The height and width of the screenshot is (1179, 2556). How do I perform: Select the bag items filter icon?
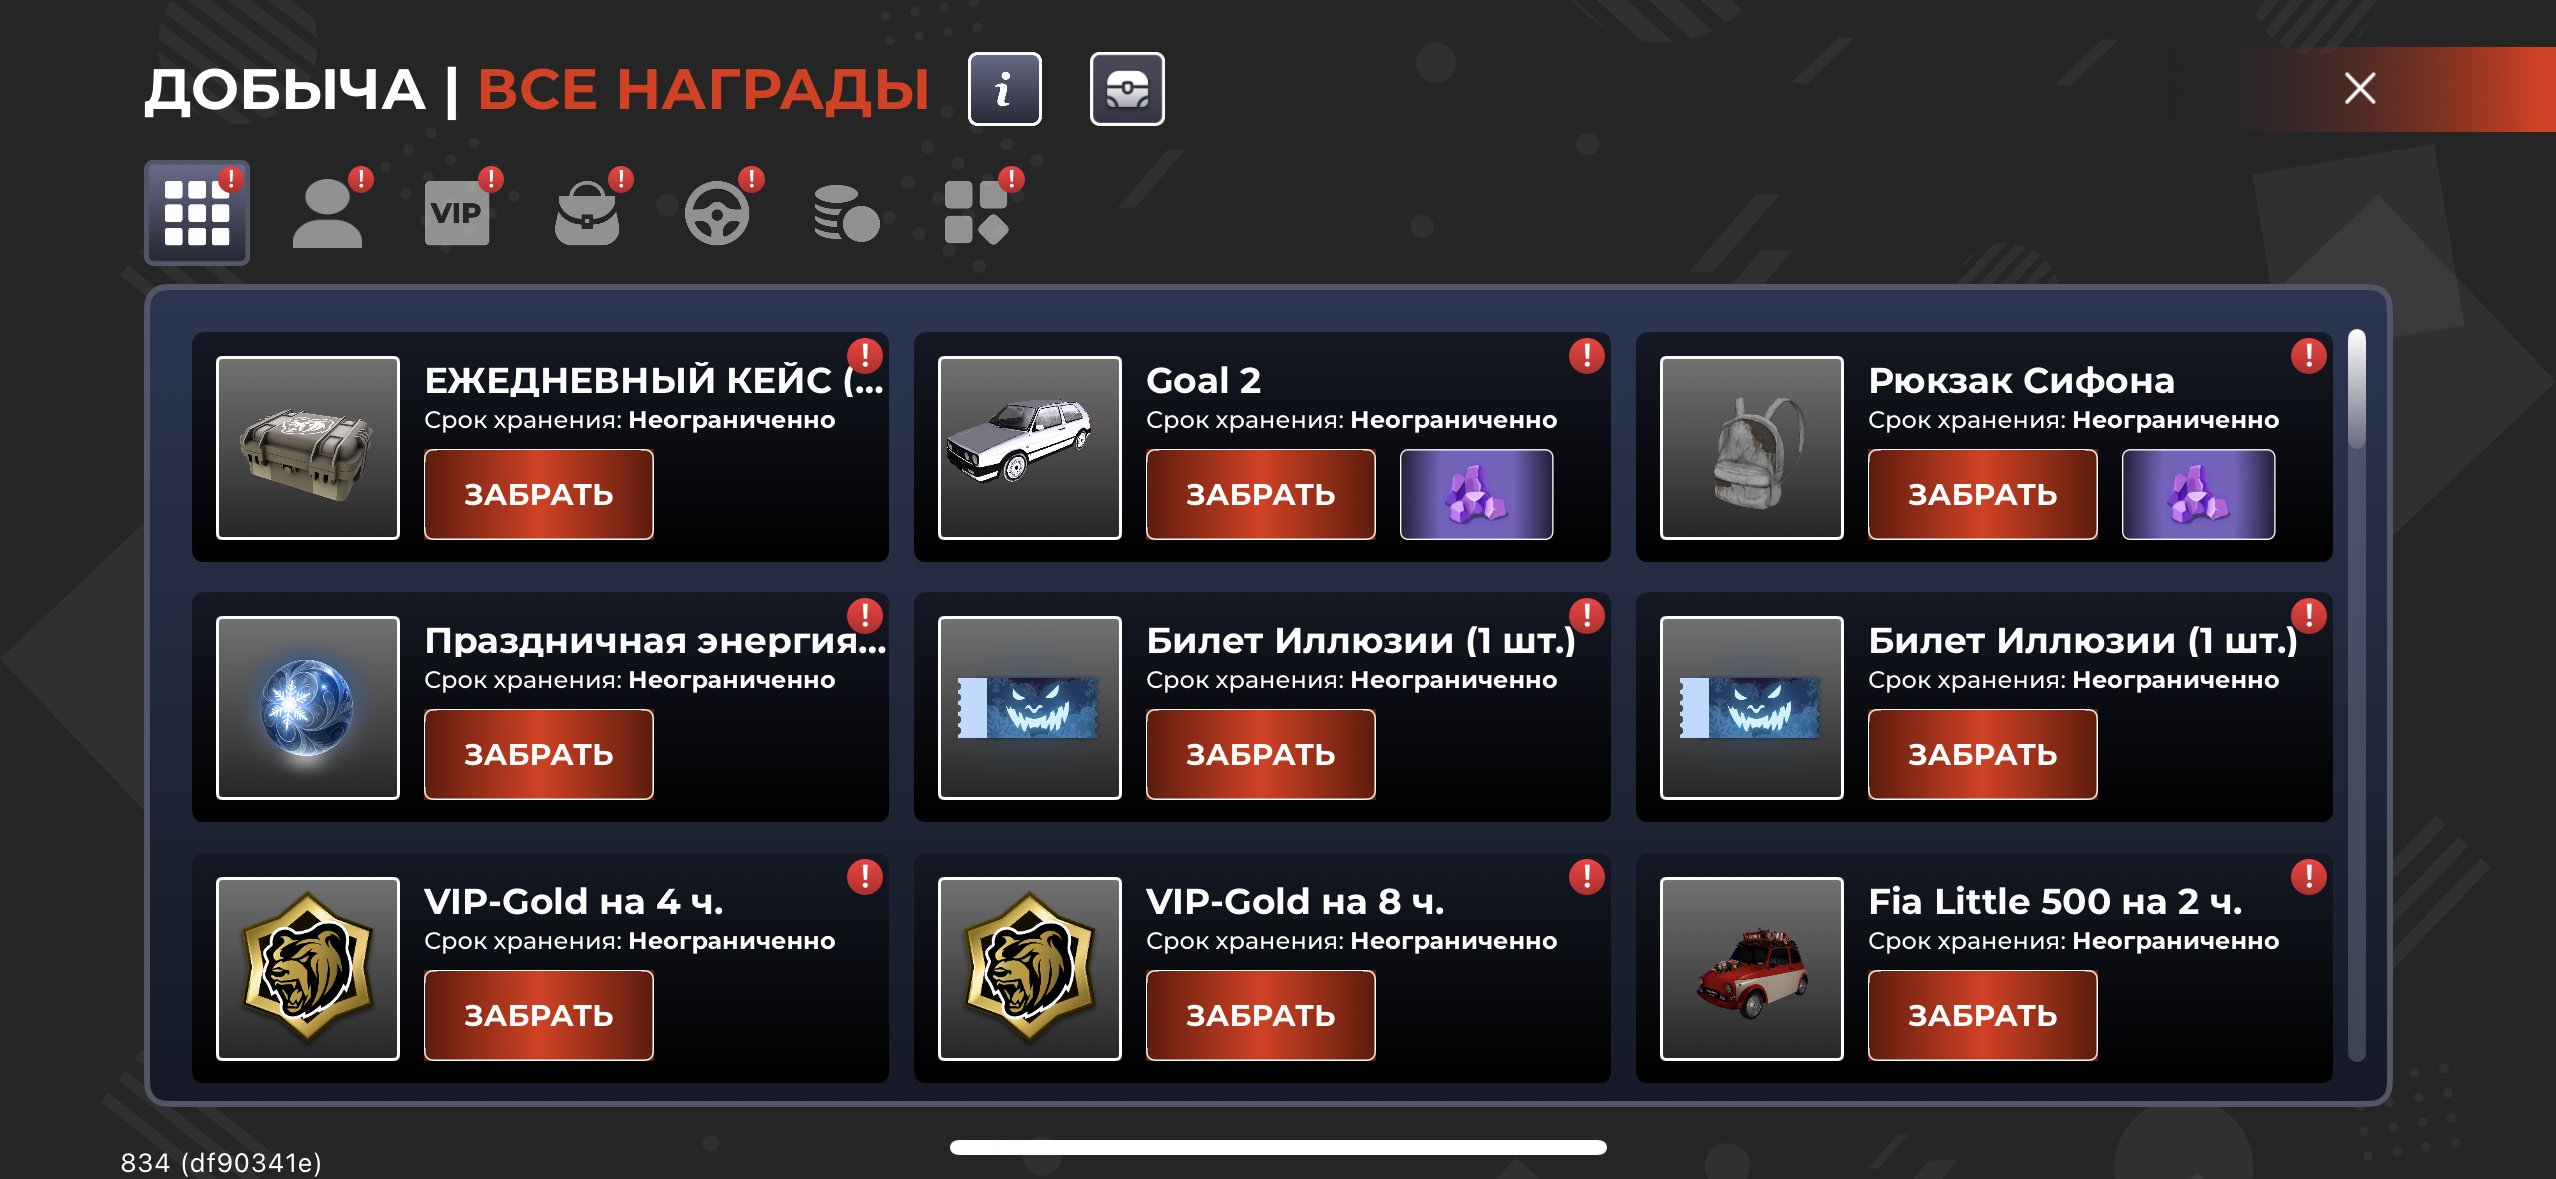click(x=587, y=213)
